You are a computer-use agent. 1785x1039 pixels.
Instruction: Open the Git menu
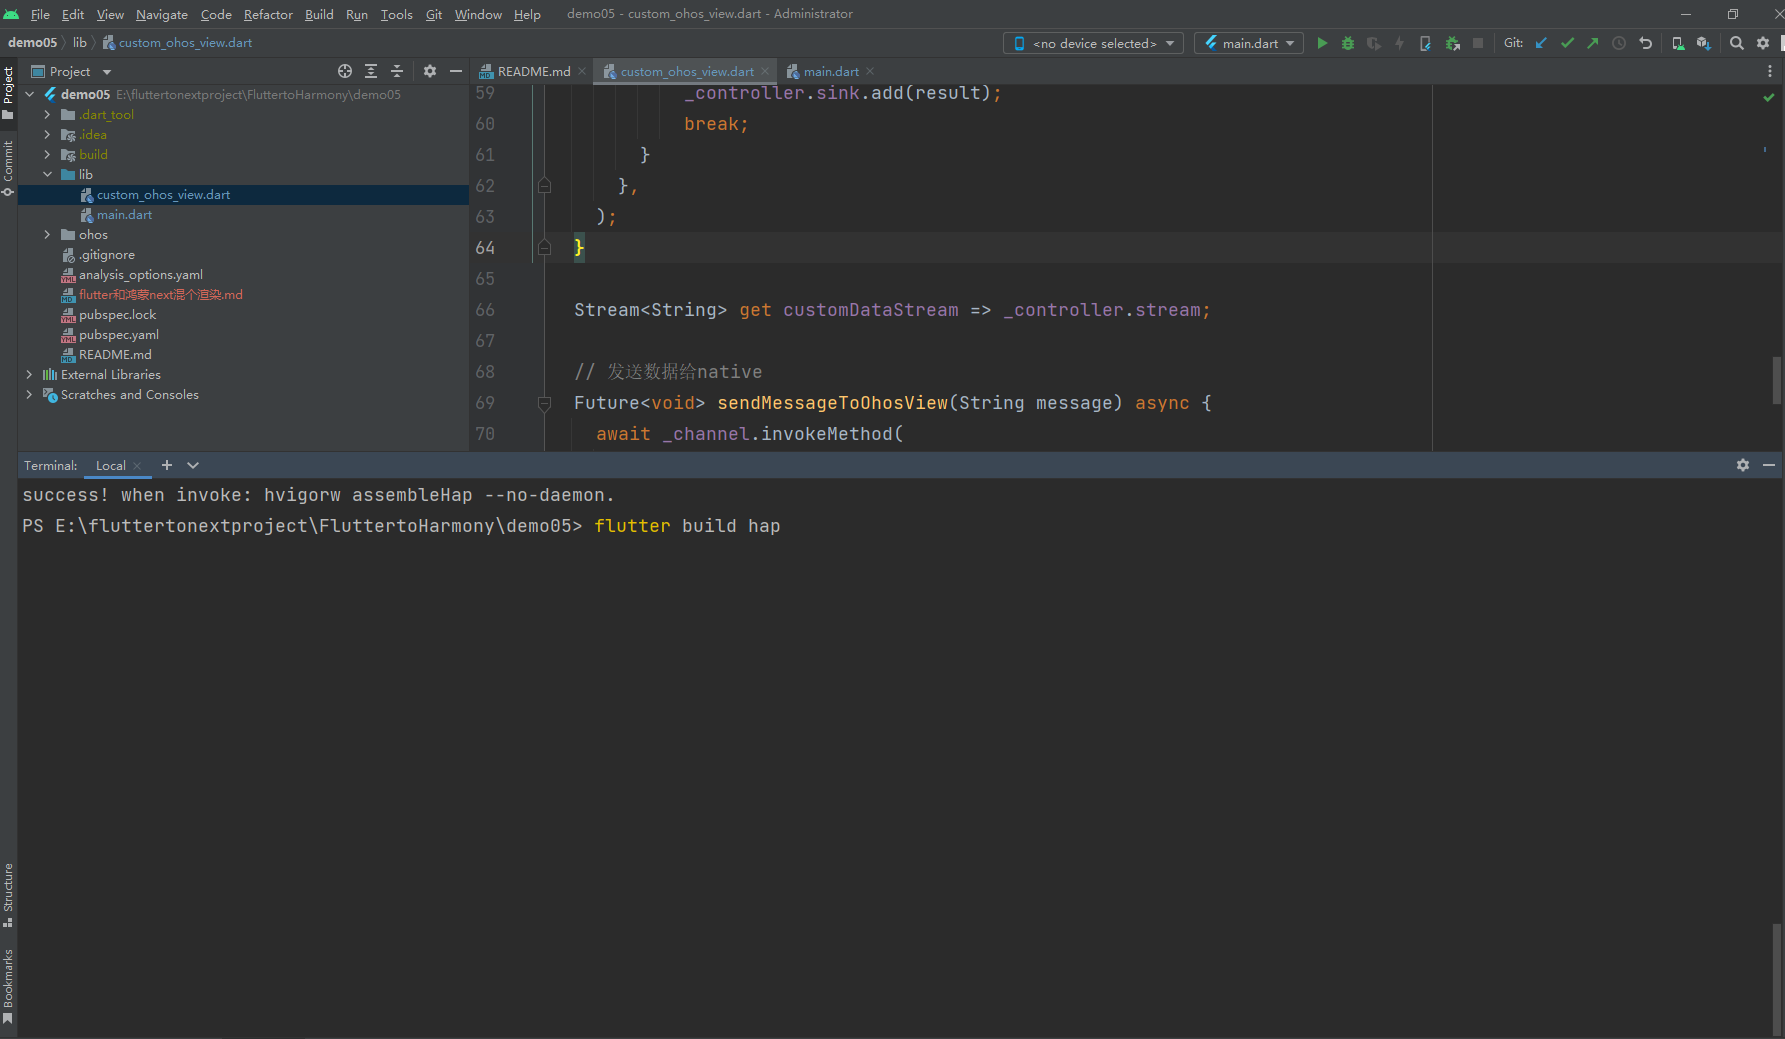pyautogui.click(x=434, y=14)
